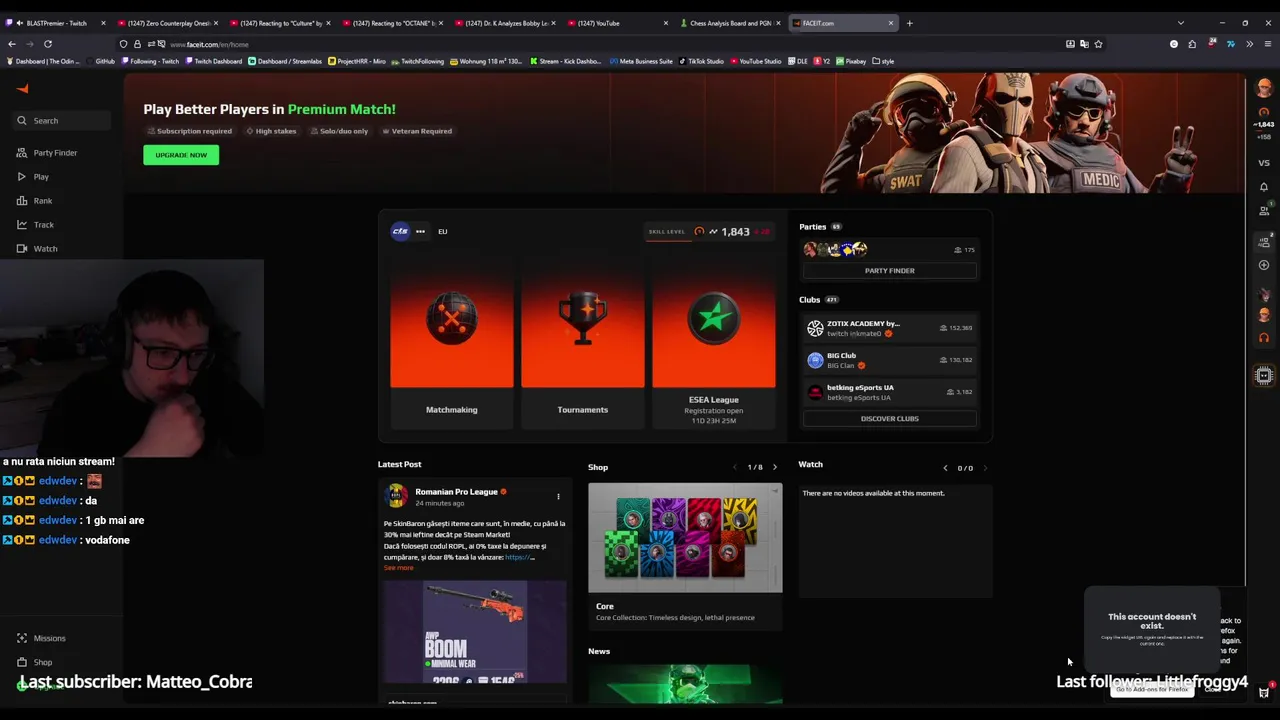The height and width of the screenshot is (720, 1280).
Task: Open the Twitch Dashboard bookmark
Action: pos(213,61)
